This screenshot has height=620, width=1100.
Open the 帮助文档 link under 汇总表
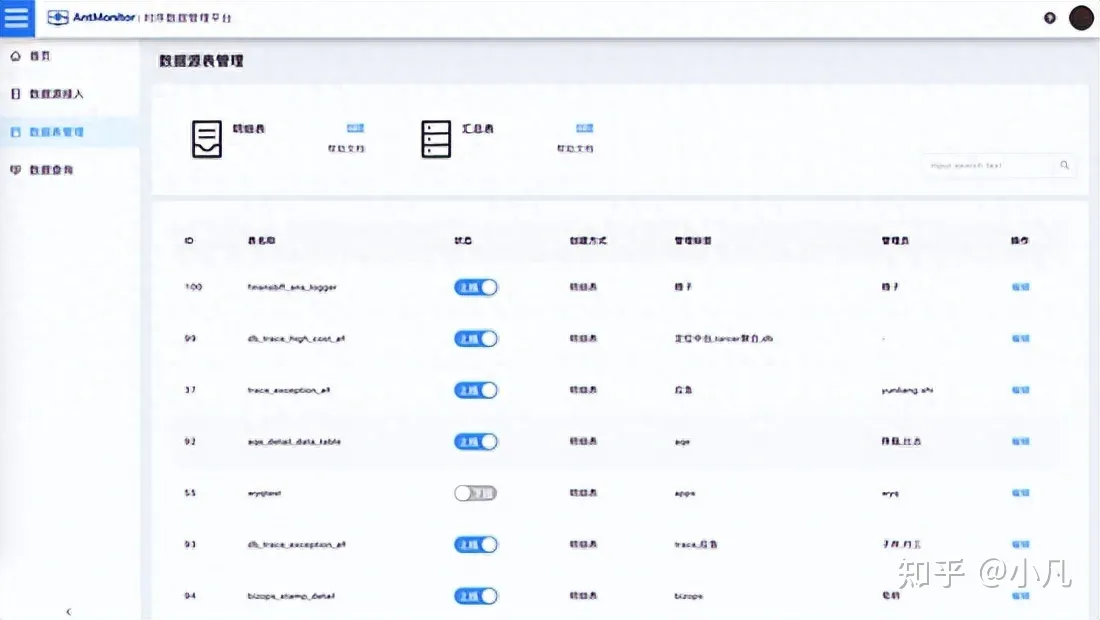point(575,149)
